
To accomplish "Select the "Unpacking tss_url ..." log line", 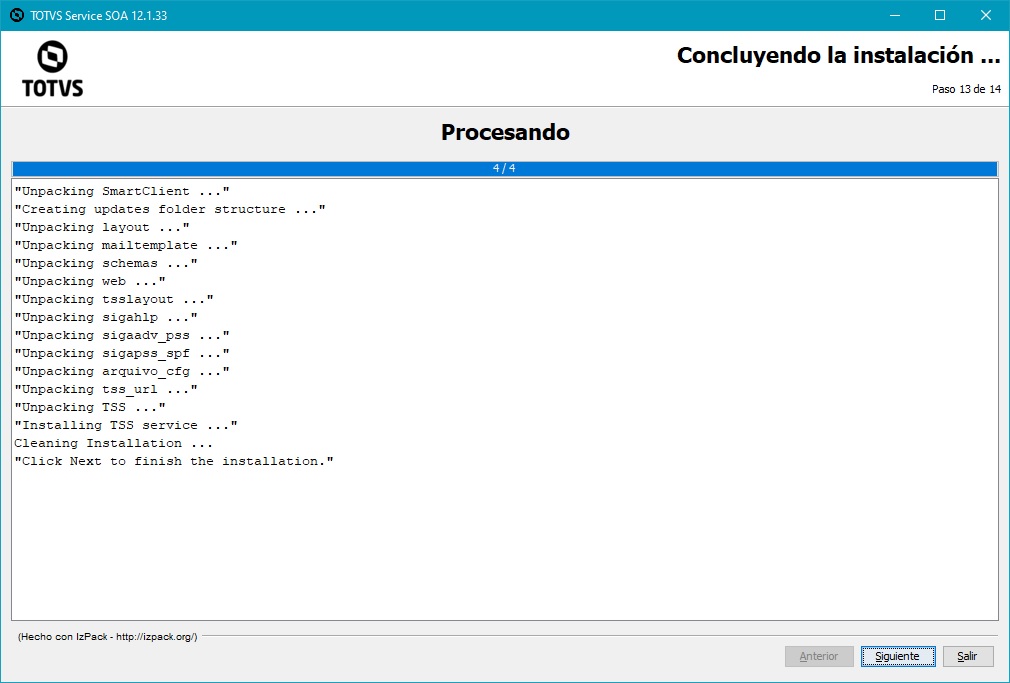I will [x=106, y=390].
